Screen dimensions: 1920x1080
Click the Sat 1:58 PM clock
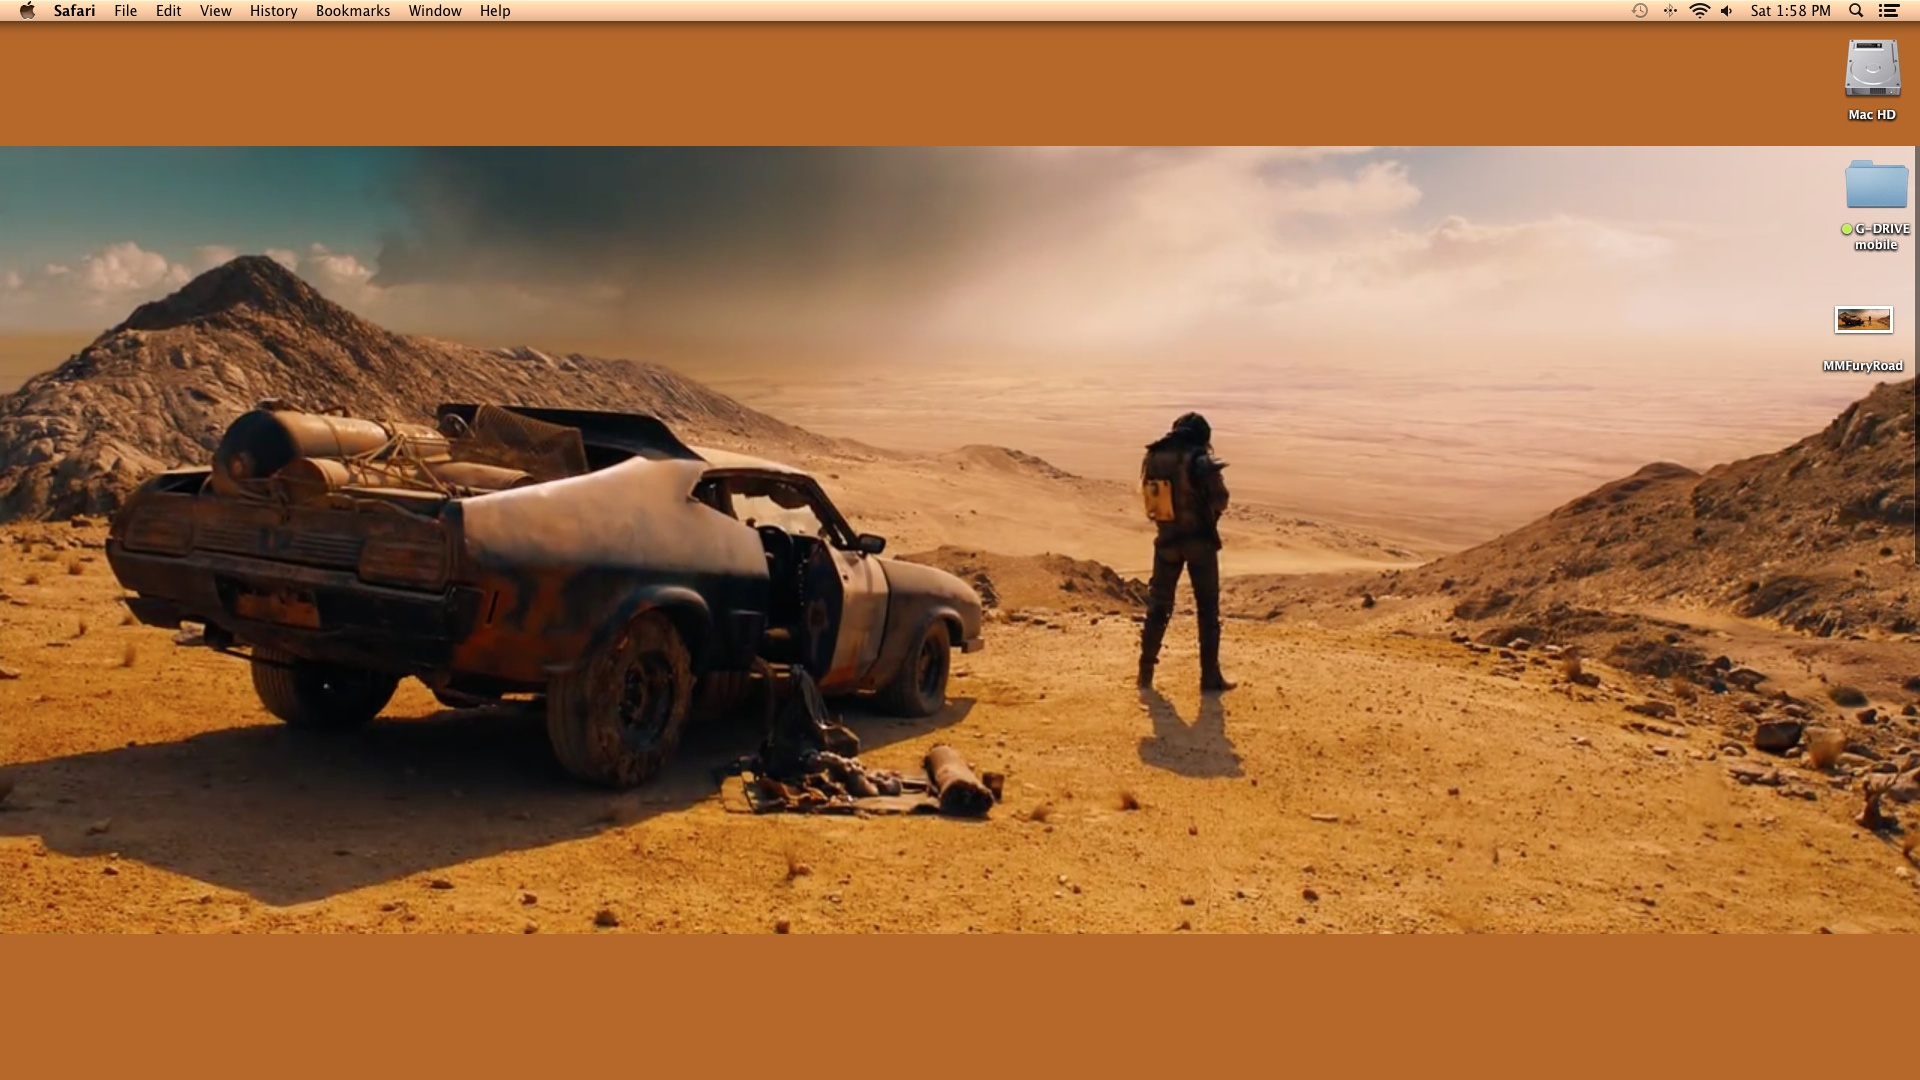click(1790, 11)
